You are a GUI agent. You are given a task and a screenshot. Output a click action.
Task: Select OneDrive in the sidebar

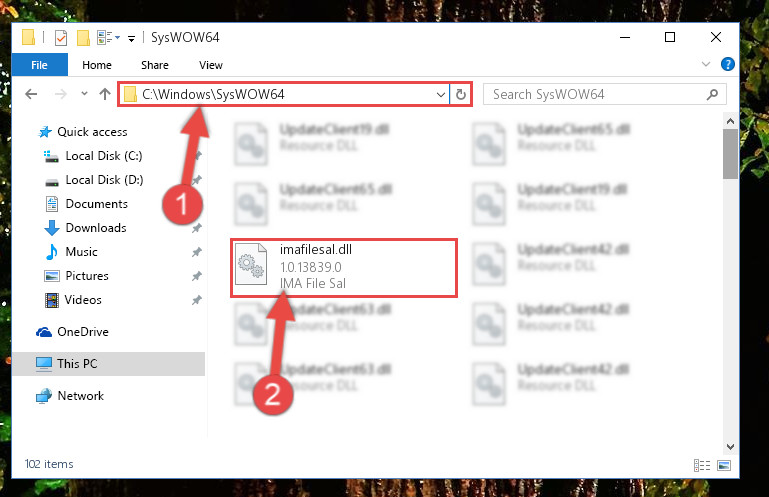click(83, 332)
